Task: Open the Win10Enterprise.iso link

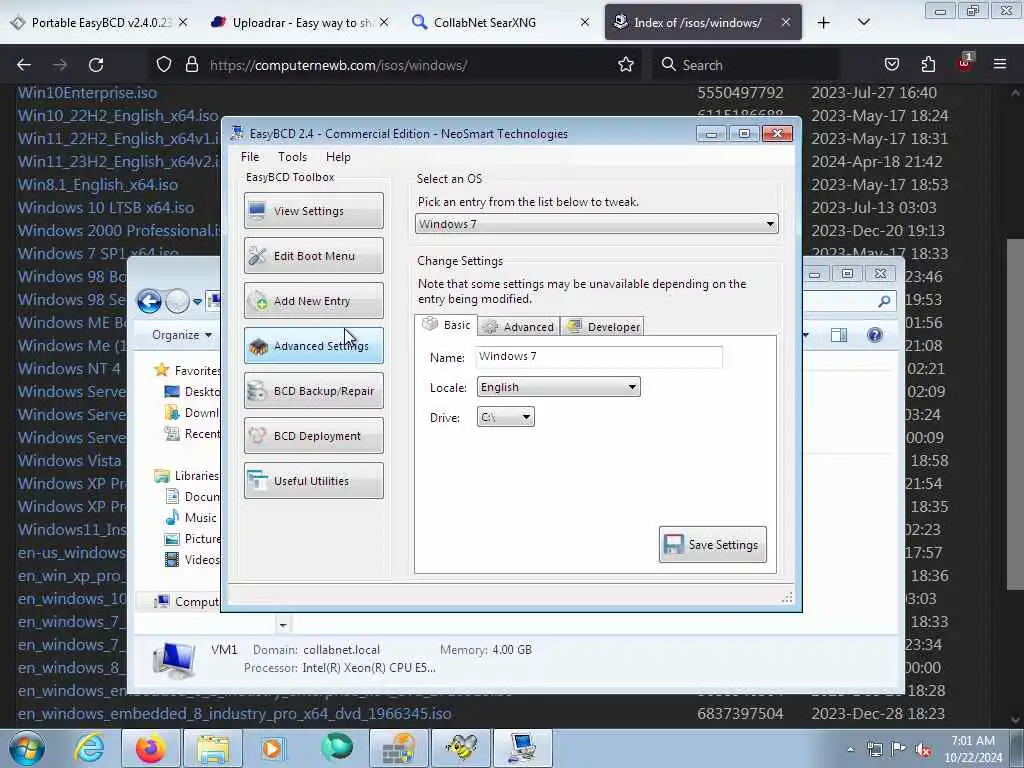Action: pyautogui.click(x=88, y=93)
